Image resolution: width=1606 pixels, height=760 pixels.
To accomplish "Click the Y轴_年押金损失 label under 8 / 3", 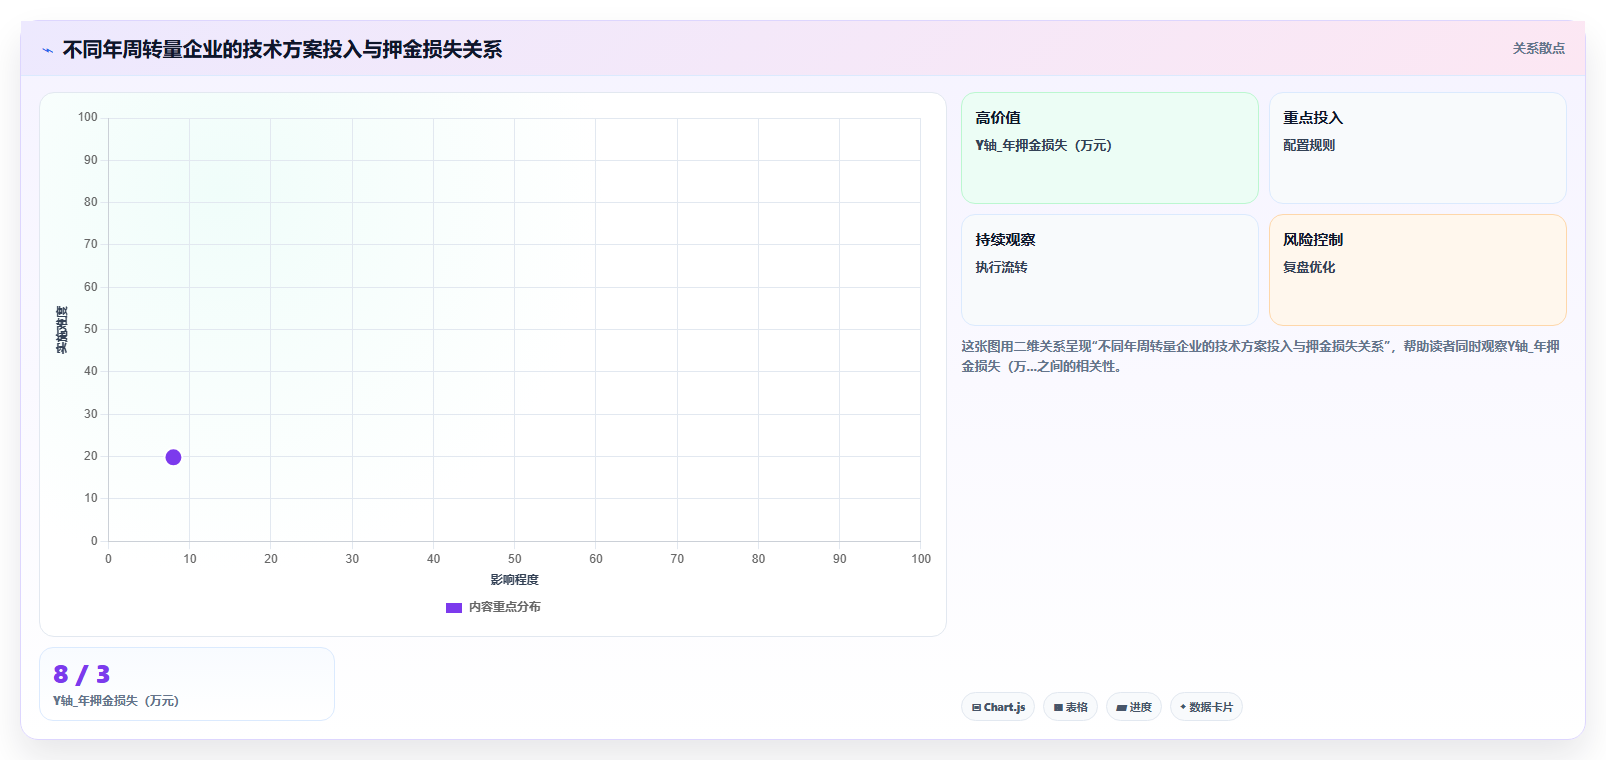I will point(116,701).
